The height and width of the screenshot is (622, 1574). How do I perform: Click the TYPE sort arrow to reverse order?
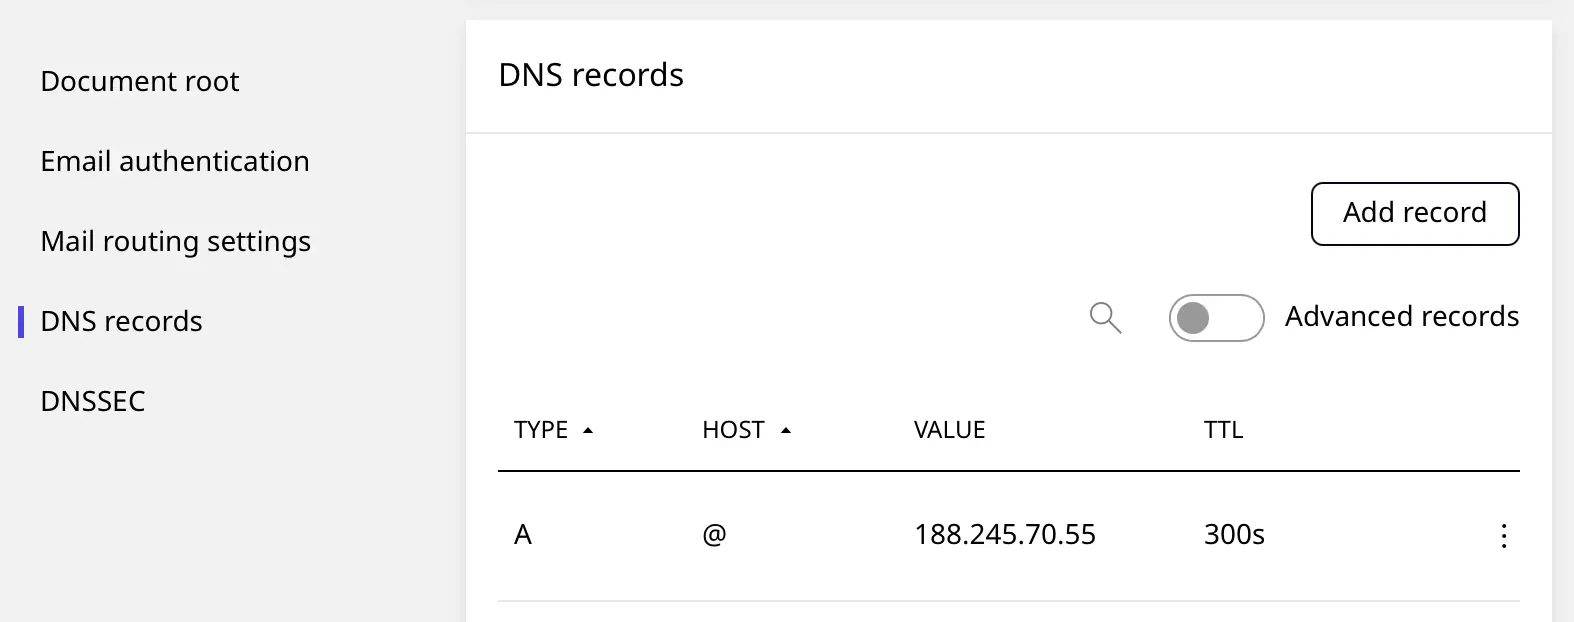(589, 429)
